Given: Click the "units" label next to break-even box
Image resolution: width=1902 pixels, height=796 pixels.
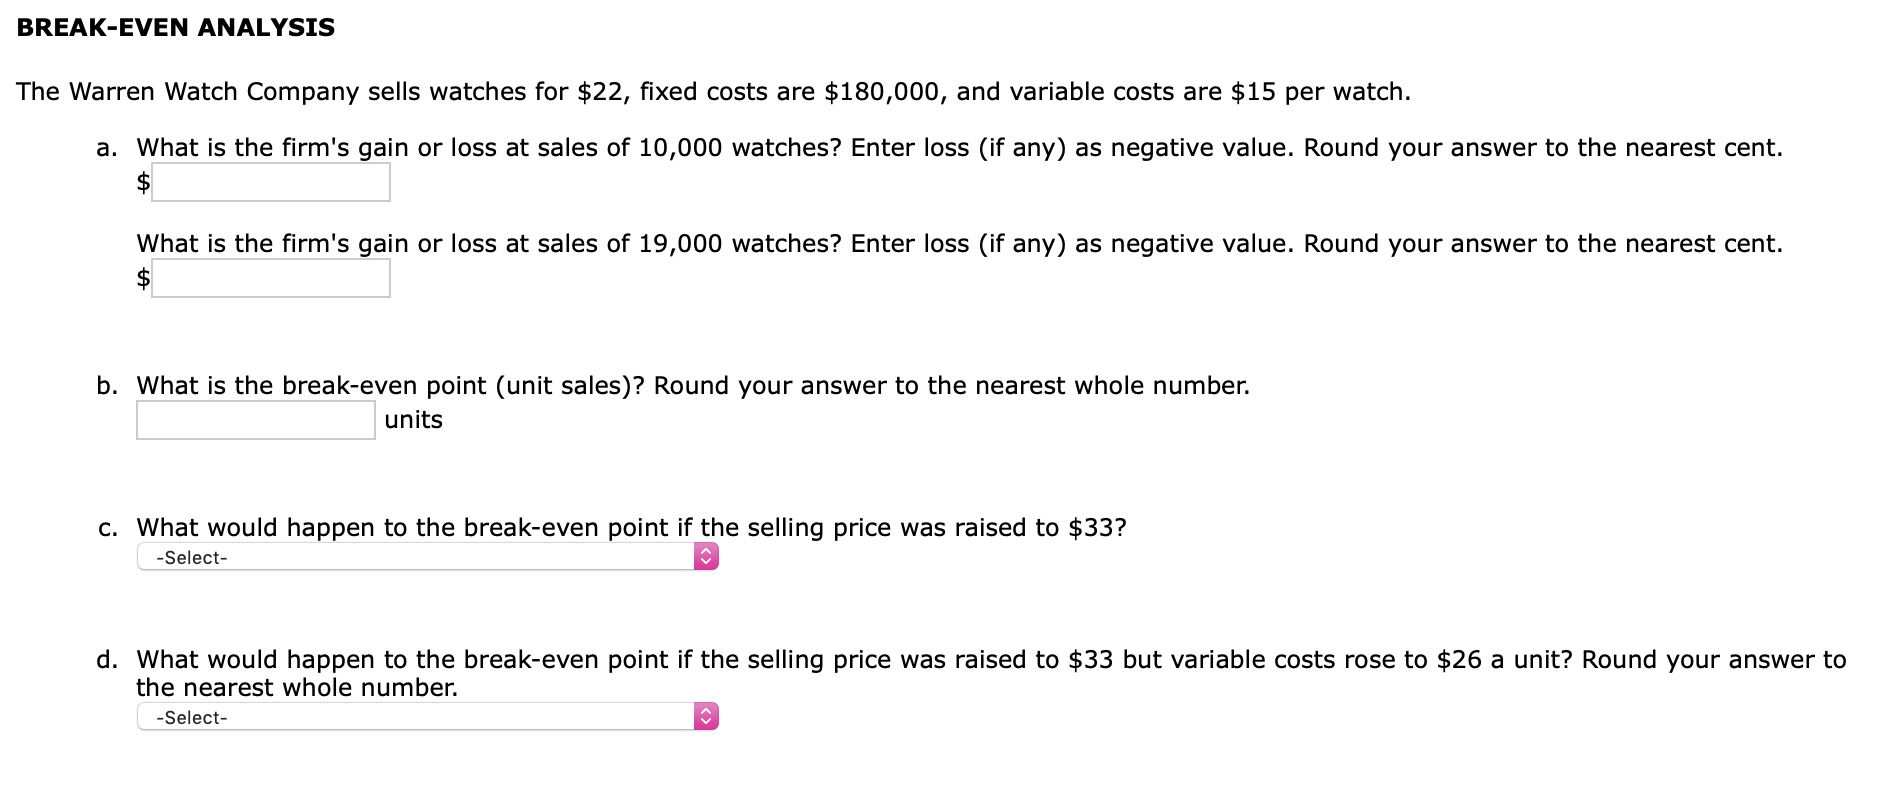Looking at the screenshot, I should click(x=413, y=420).
